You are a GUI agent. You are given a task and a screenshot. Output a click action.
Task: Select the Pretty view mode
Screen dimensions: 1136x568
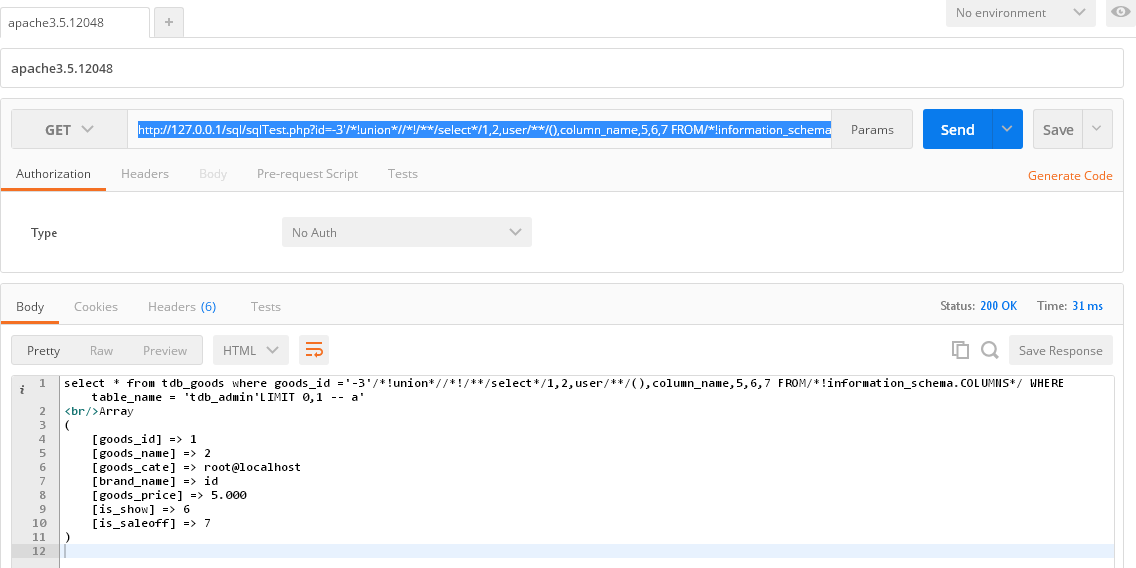pos(43,350)
